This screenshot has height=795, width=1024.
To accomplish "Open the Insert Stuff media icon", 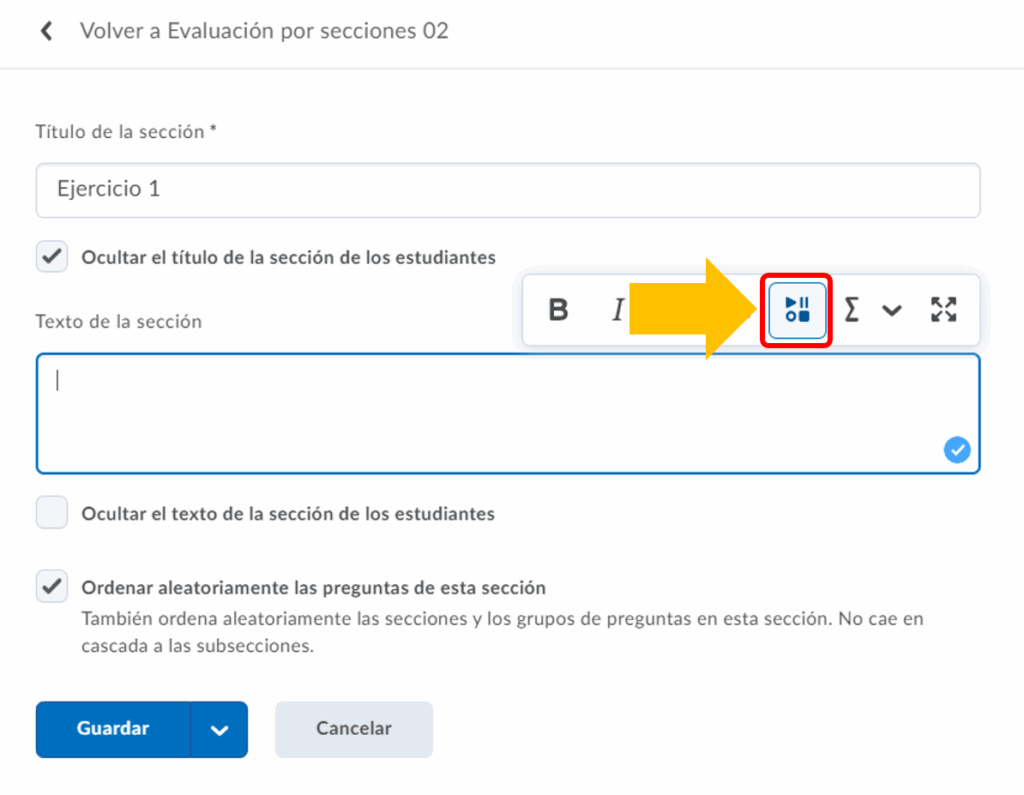I will [797, 310].
